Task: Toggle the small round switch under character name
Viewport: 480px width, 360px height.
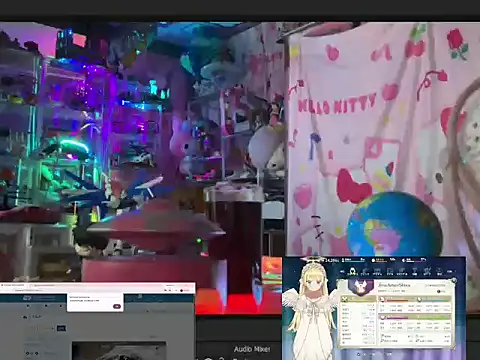Action: point(439,291)
